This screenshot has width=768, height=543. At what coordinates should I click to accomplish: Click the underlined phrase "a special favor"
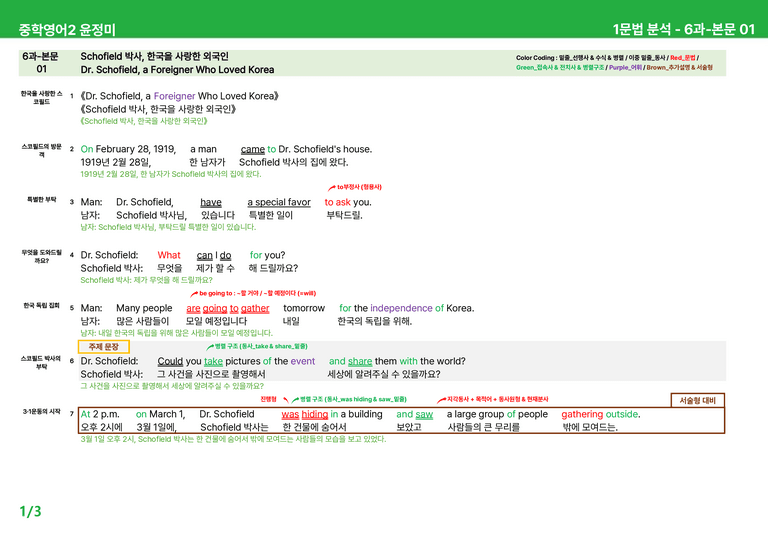click(279, 202)
